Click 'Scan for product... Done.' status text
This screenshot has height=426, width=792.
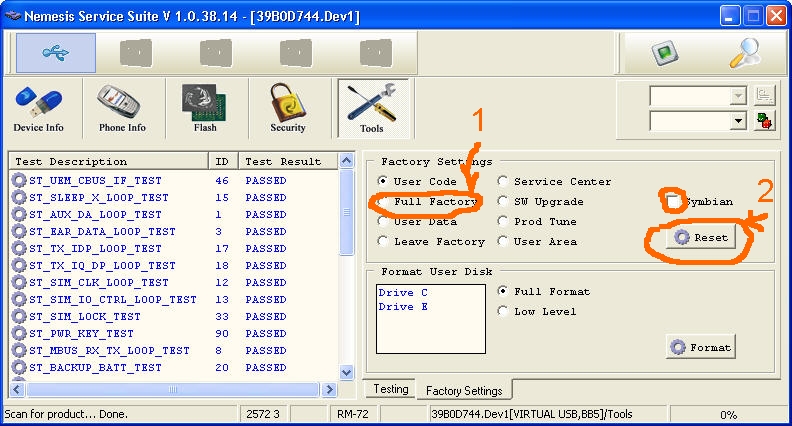(x=66, y=414)
